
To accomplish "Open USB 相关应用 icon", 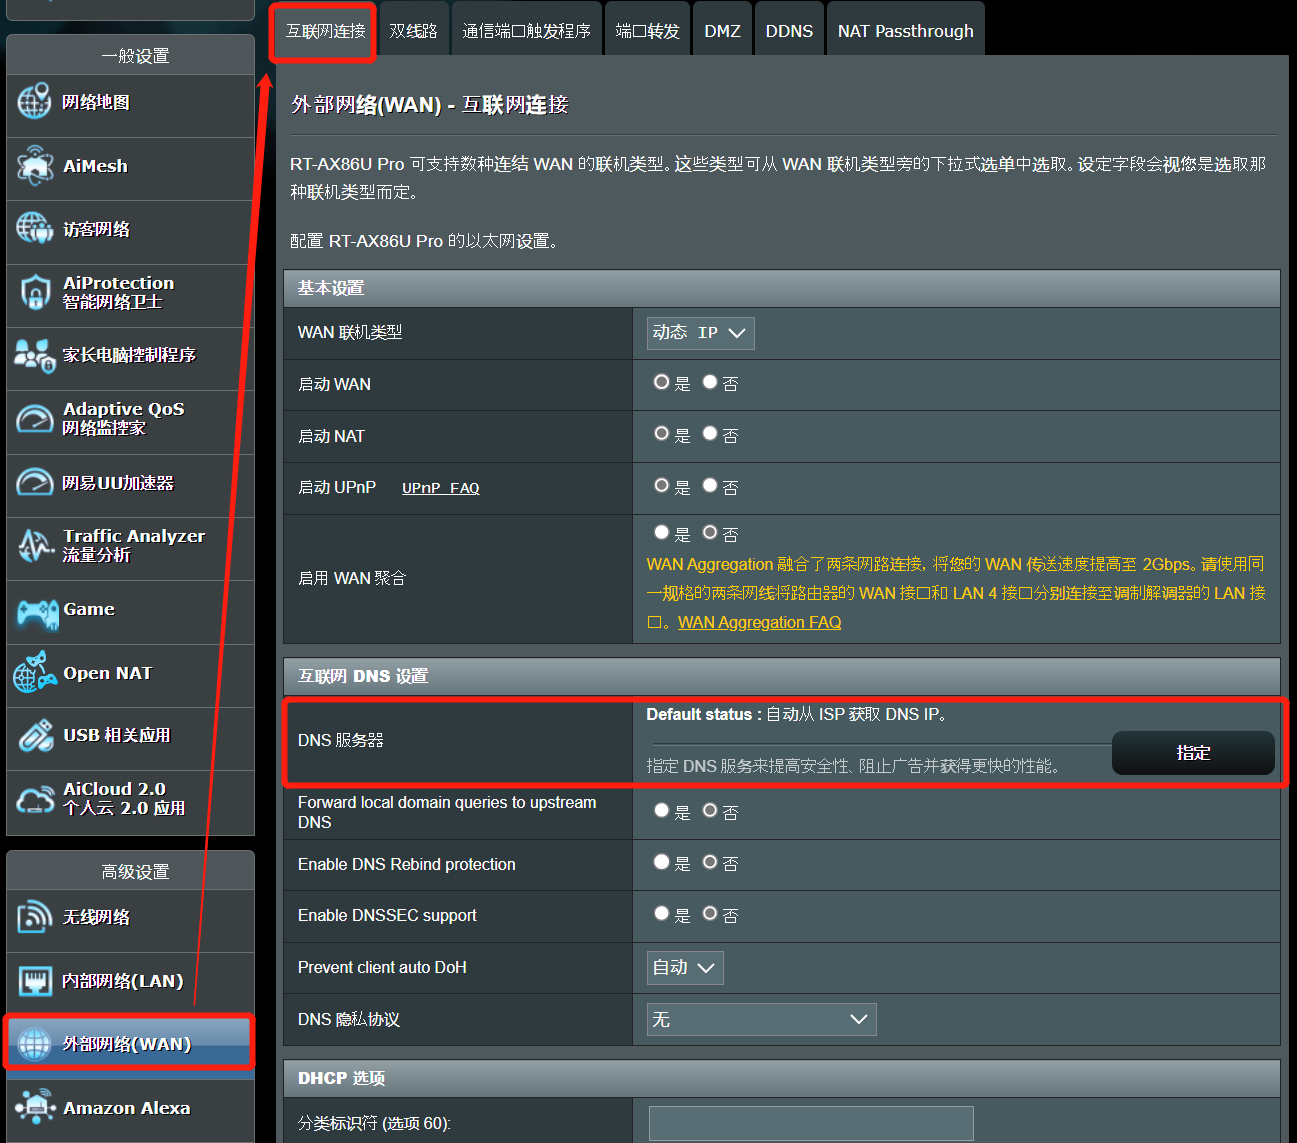I will point(36,735).
